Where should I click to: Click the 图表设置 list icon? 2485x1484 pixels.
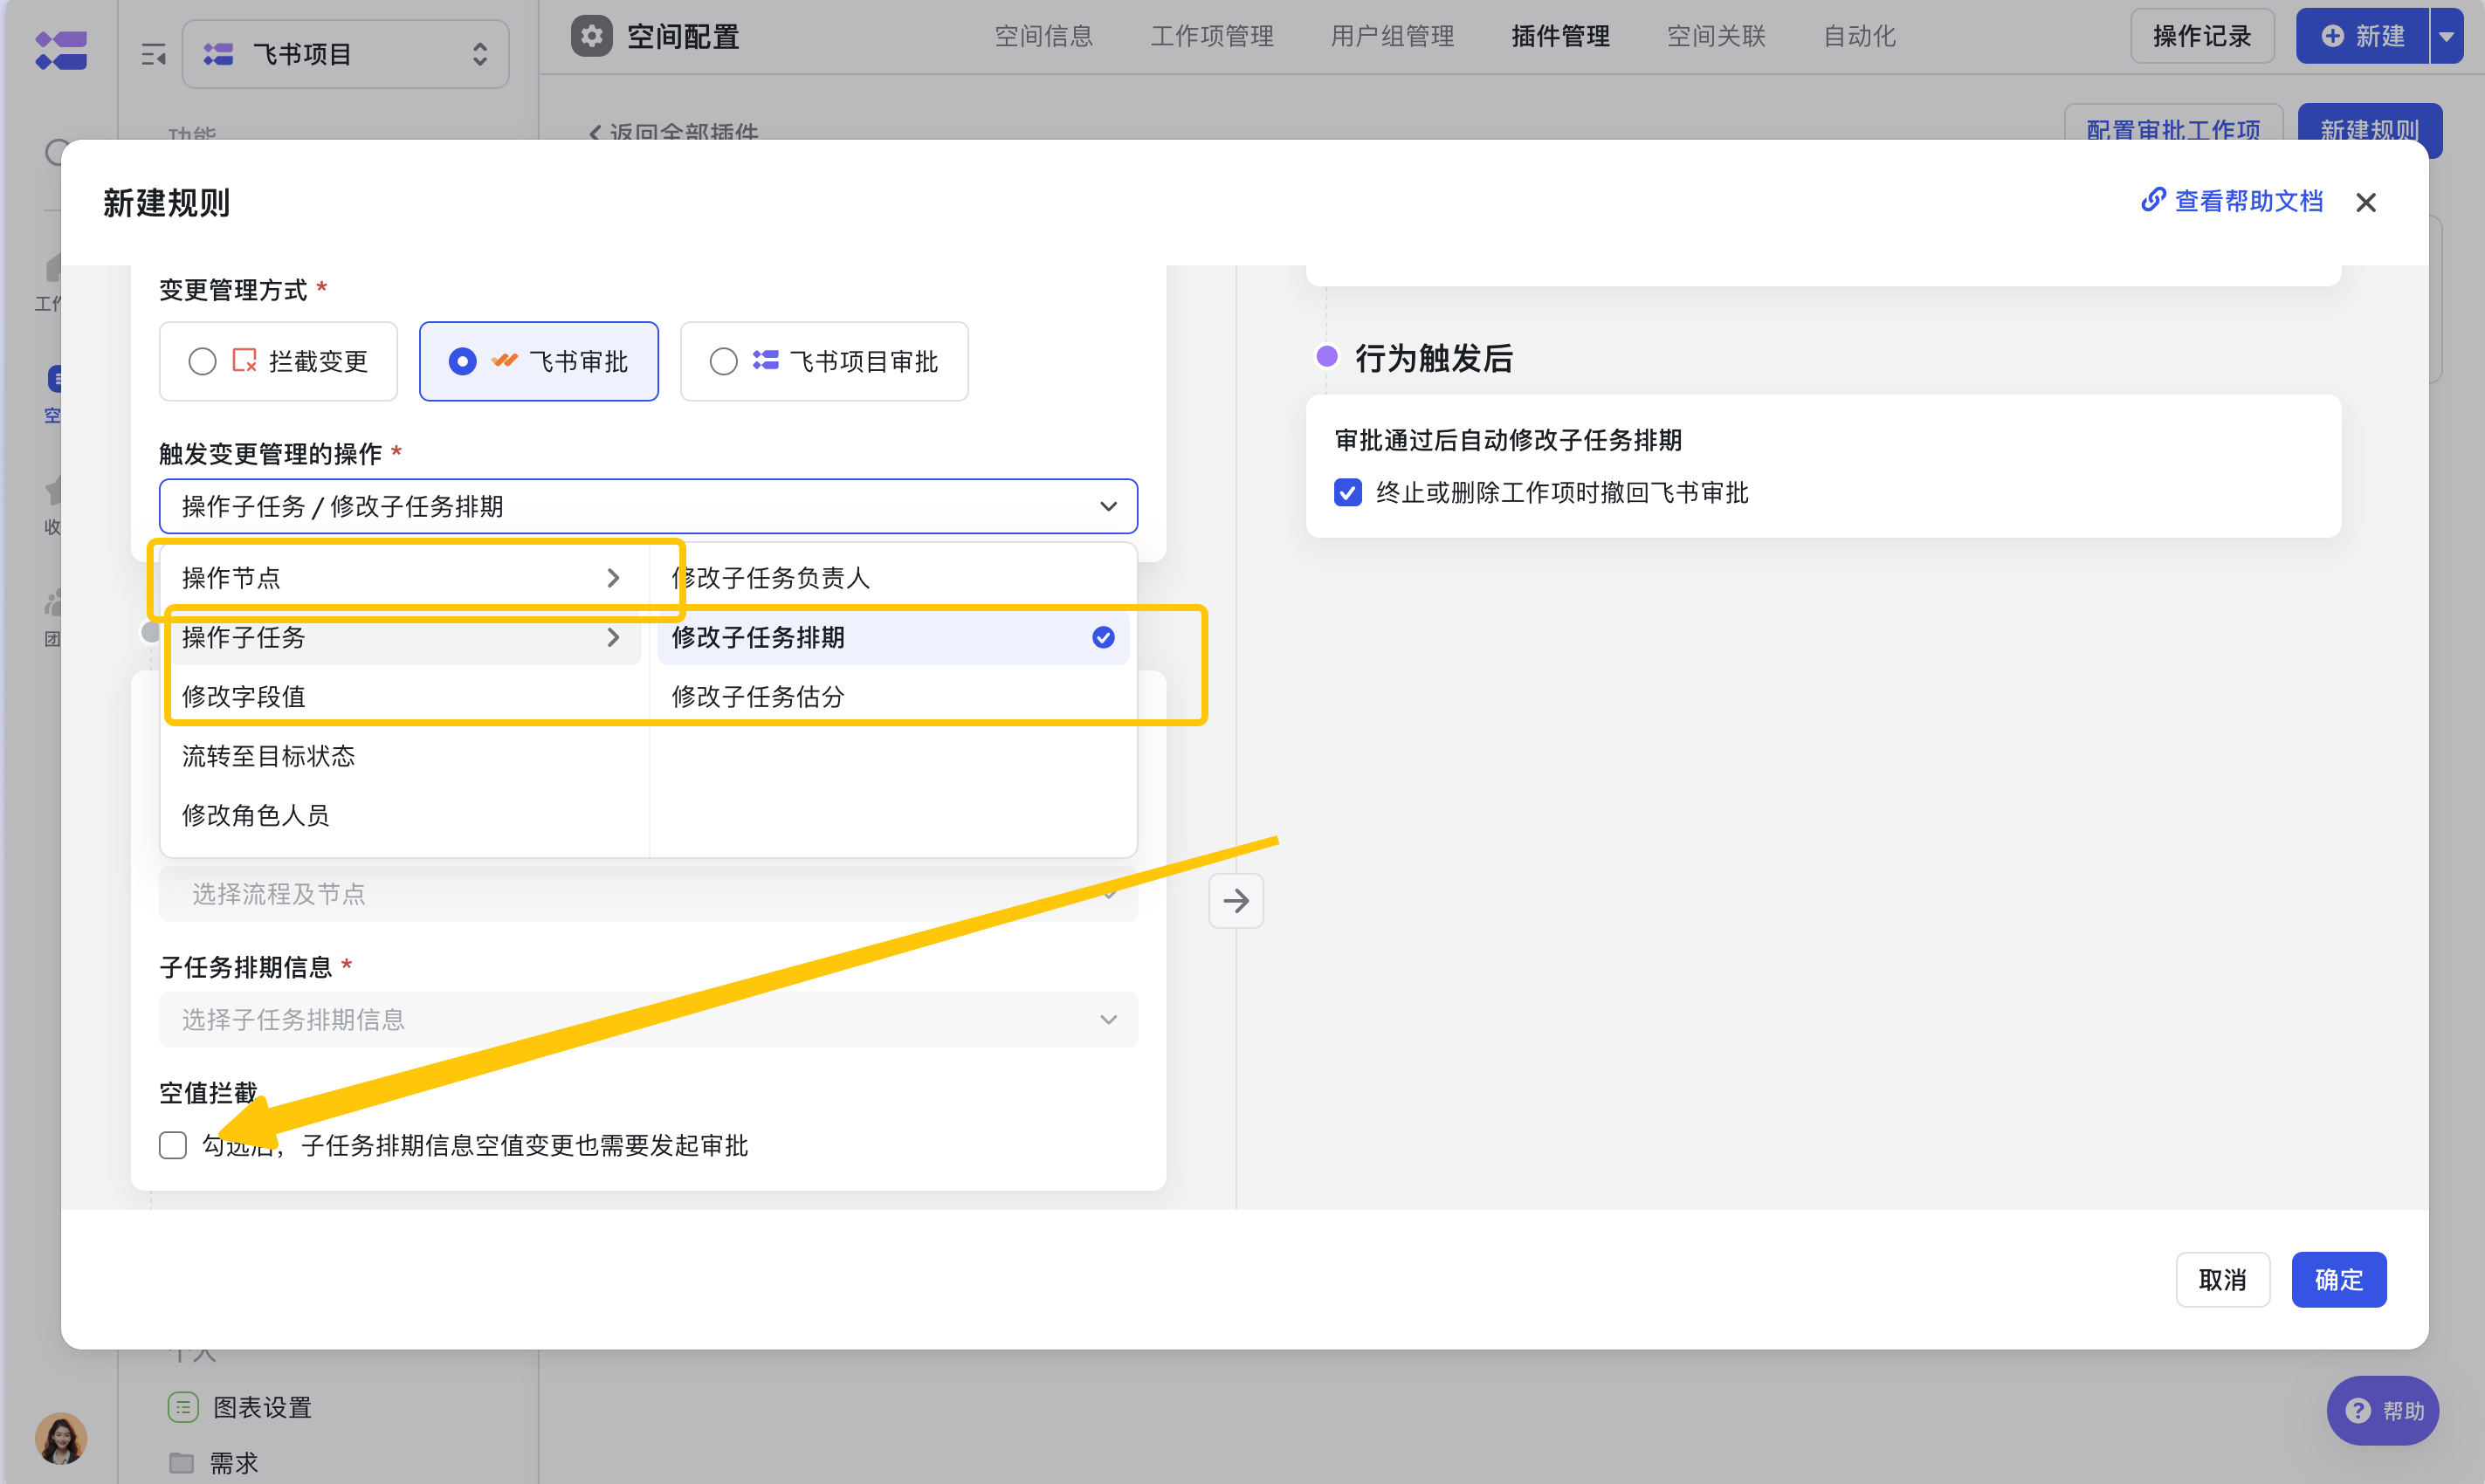[x=183, y=1407]
